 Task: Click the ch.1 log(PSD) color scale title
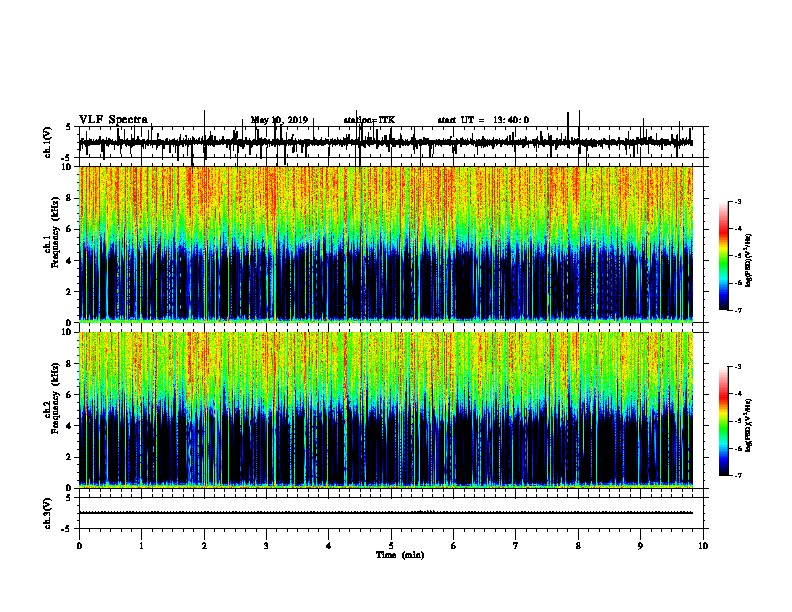click(749, 260)
